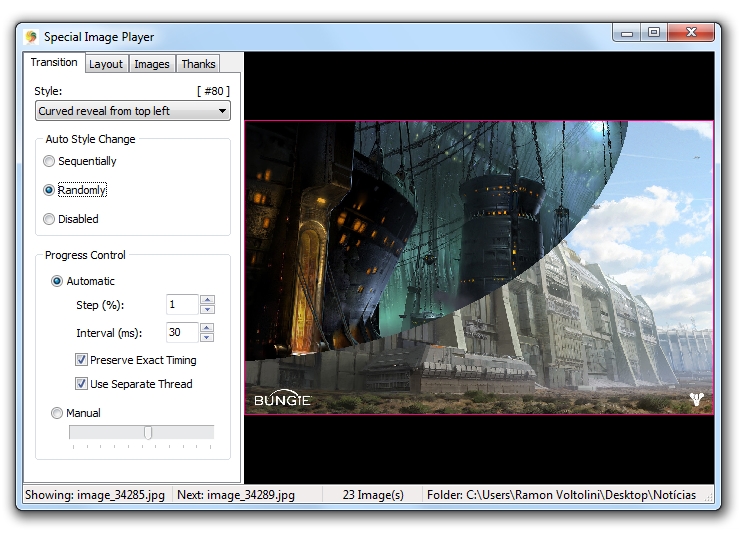
Task: Click the 23 Image(s) status entry
Action: 373,495
